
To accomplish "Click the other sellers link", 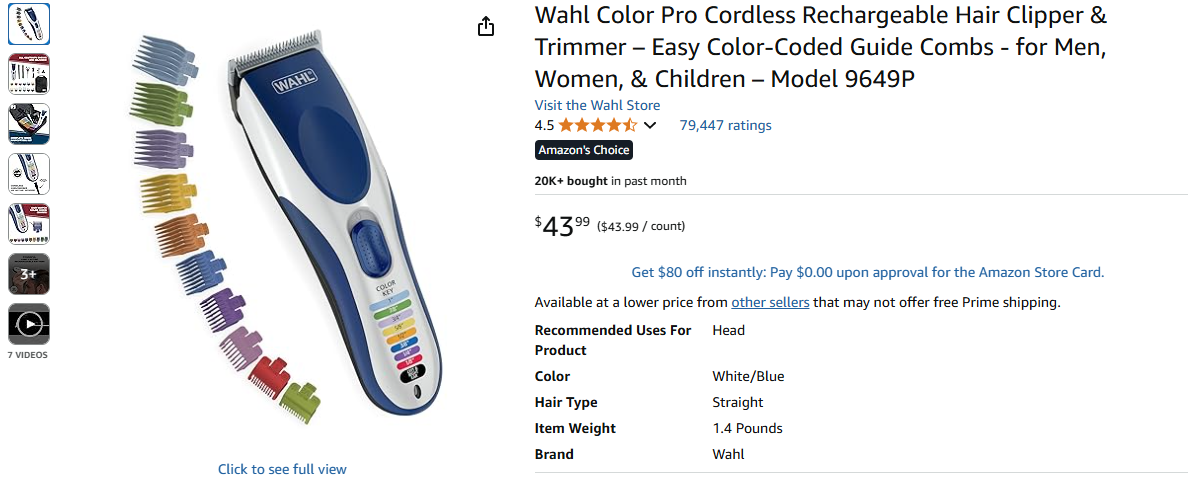I will tap(770, 302).
